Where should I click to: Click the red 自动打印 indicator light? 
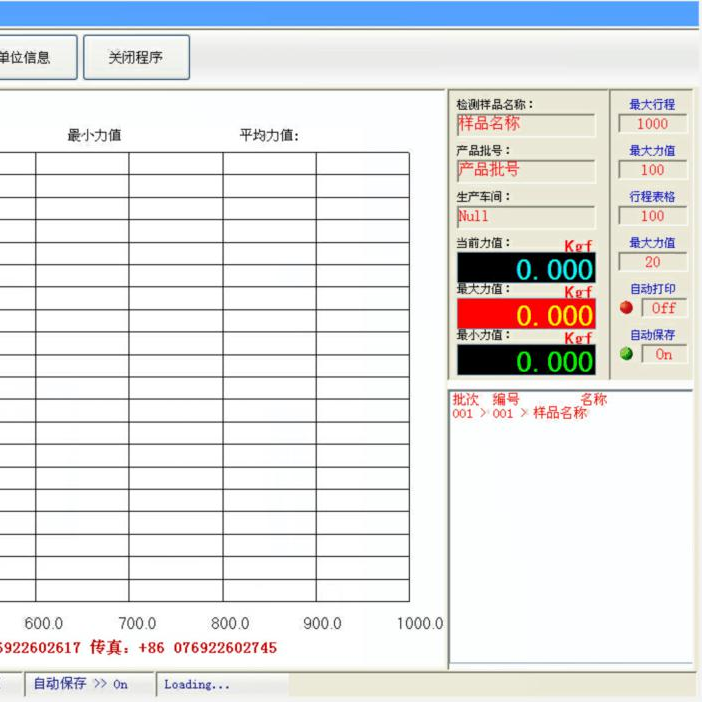pyautogui.click(x=627, y=308)
